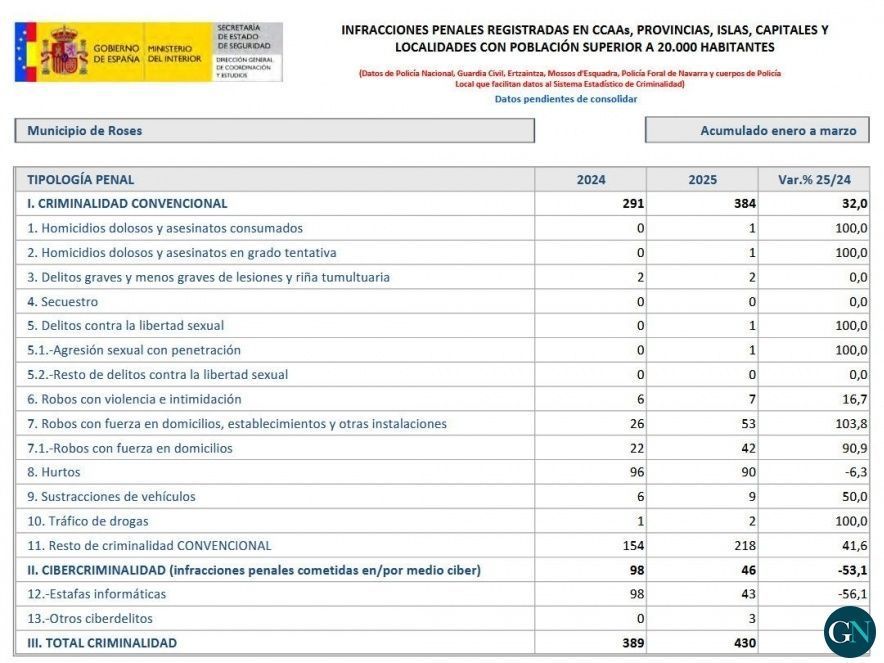Select '13.-Otros ciberdelitos' row label

coord(90,618)
